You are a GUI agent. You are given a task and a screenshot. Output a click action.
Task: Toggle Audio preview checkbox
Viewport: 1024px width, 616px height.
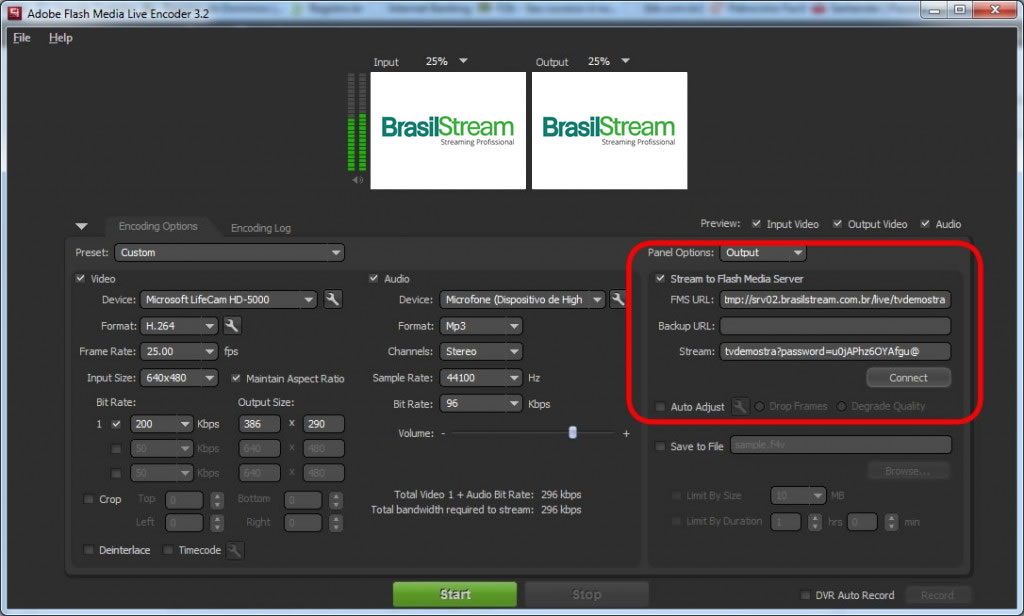tap(925, 223)
